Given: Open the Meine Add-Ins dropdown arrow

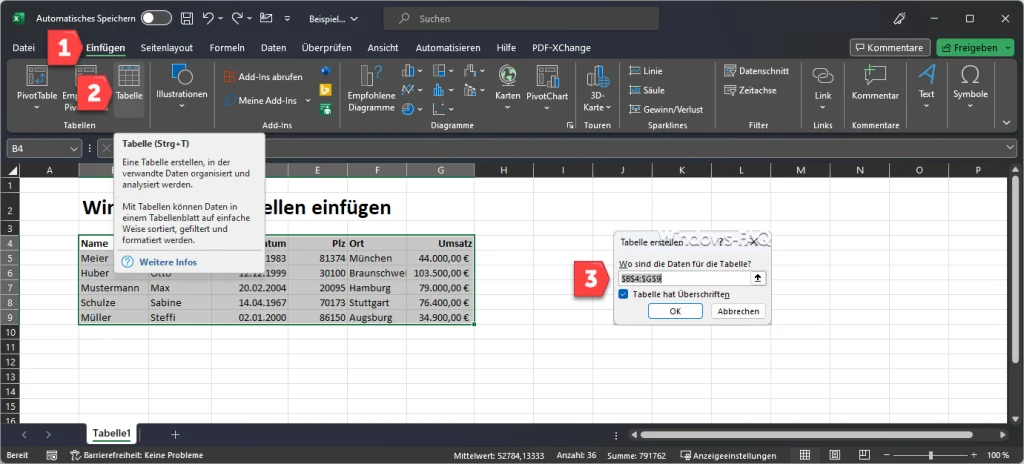Looking at the screenshot, I should [308, 101].
